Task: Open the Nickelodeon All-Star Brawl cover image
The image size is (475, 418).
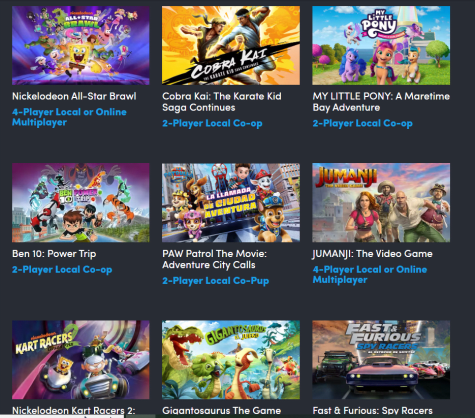Action: coord(81,45)
